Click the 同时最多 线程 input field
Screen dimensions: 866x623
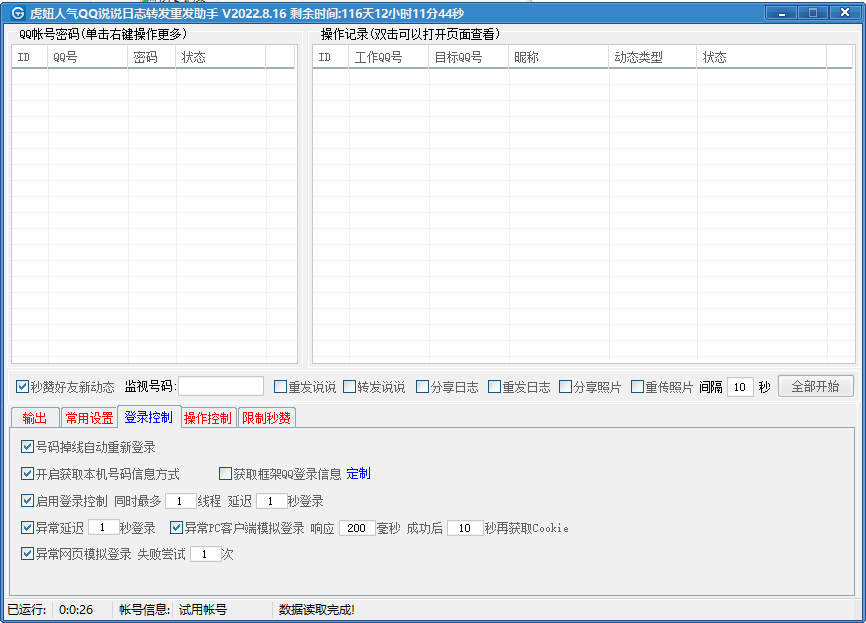click(x=181, y=501)
